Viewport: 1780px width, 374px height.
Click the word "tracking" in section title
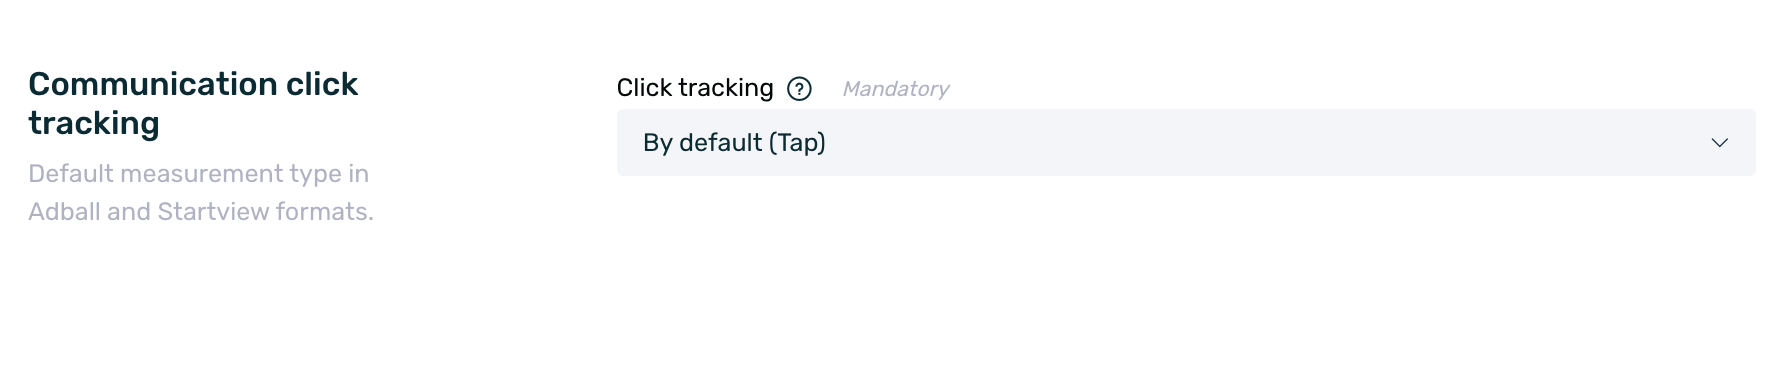click(x=94, y=123)
